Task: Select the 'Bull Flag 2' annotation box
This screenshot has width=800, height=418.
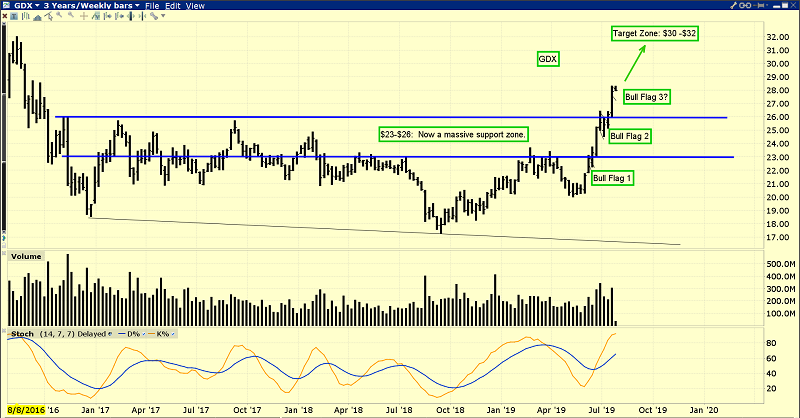Action: point(630,136)
